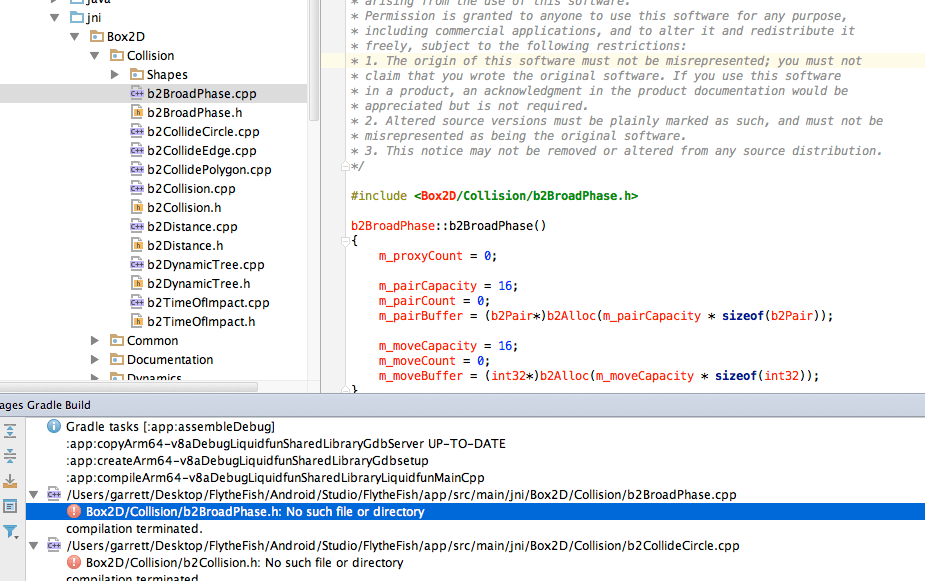Screen dimensions: 925x581
Task: Select the copyArm64 GdbServer UP-TO-DATE line
Action: click(286, 444)
